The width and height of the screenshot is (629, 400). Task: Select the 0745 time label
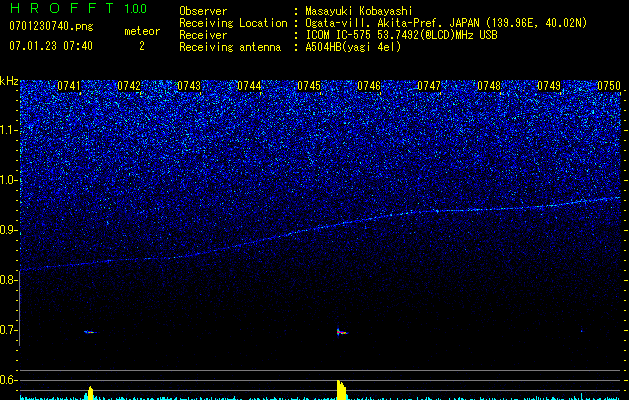(x=309, y=86)
